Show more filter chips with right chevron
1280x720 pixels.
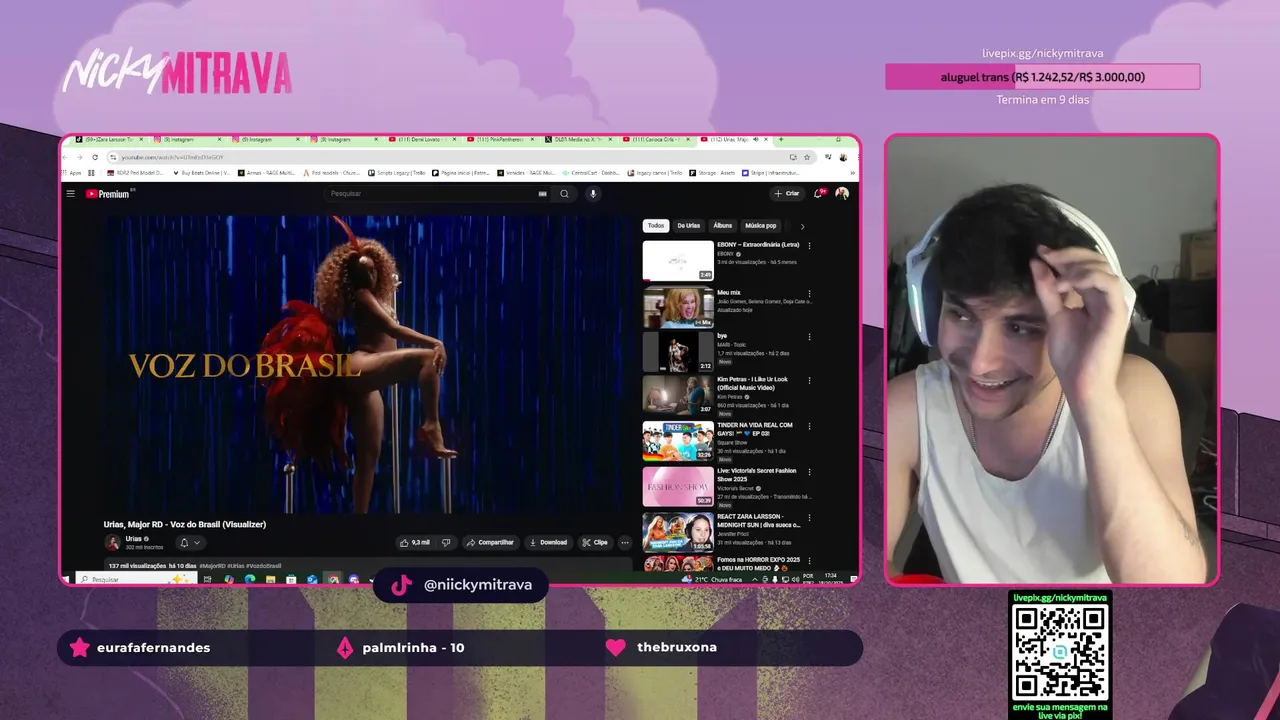tap(802, 226)
